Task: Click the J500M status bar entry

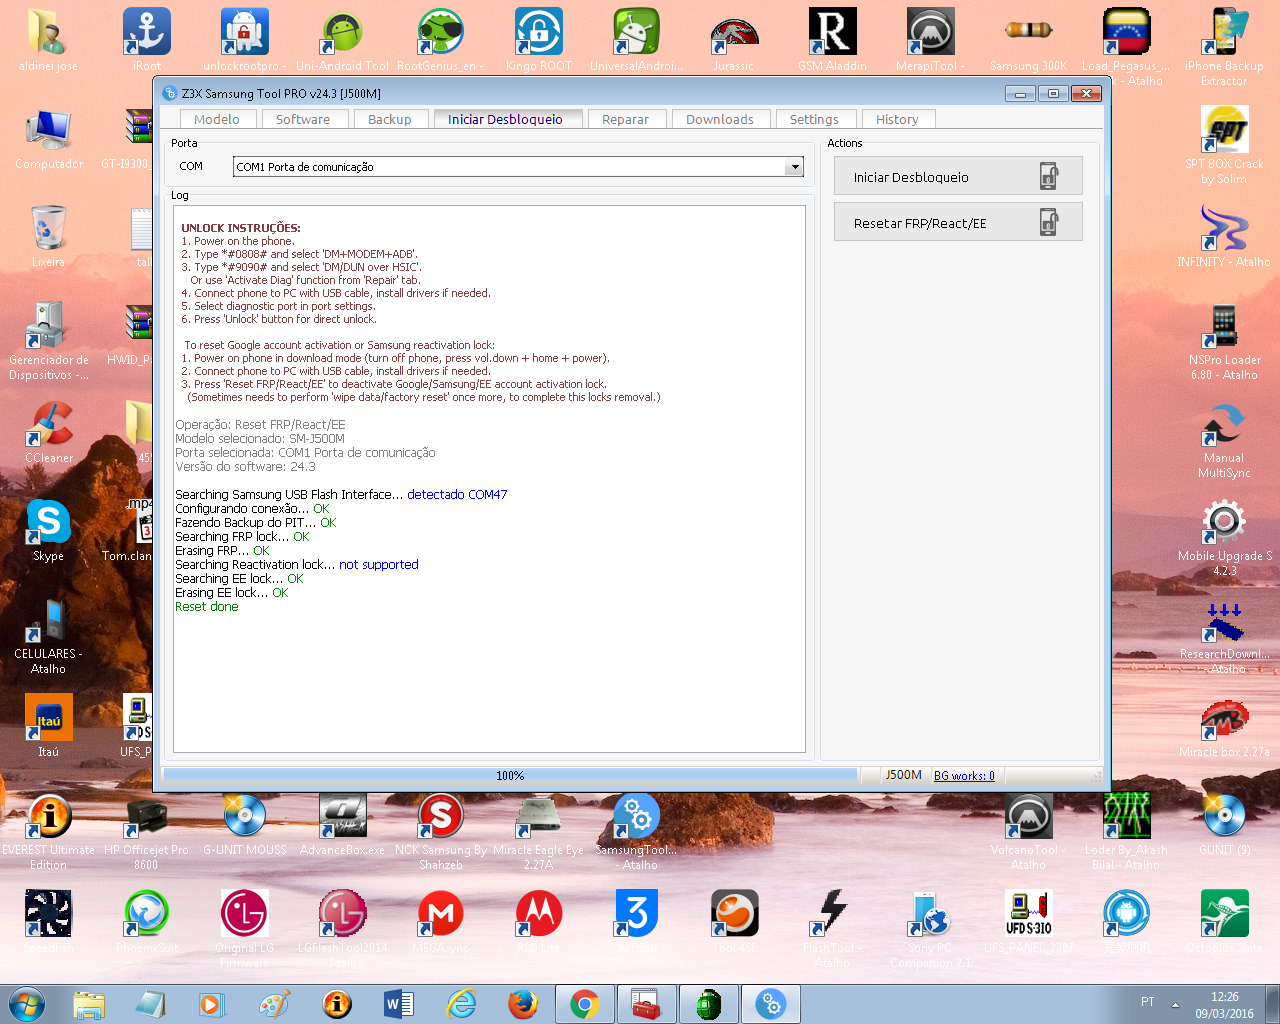Action: [904, 776]
